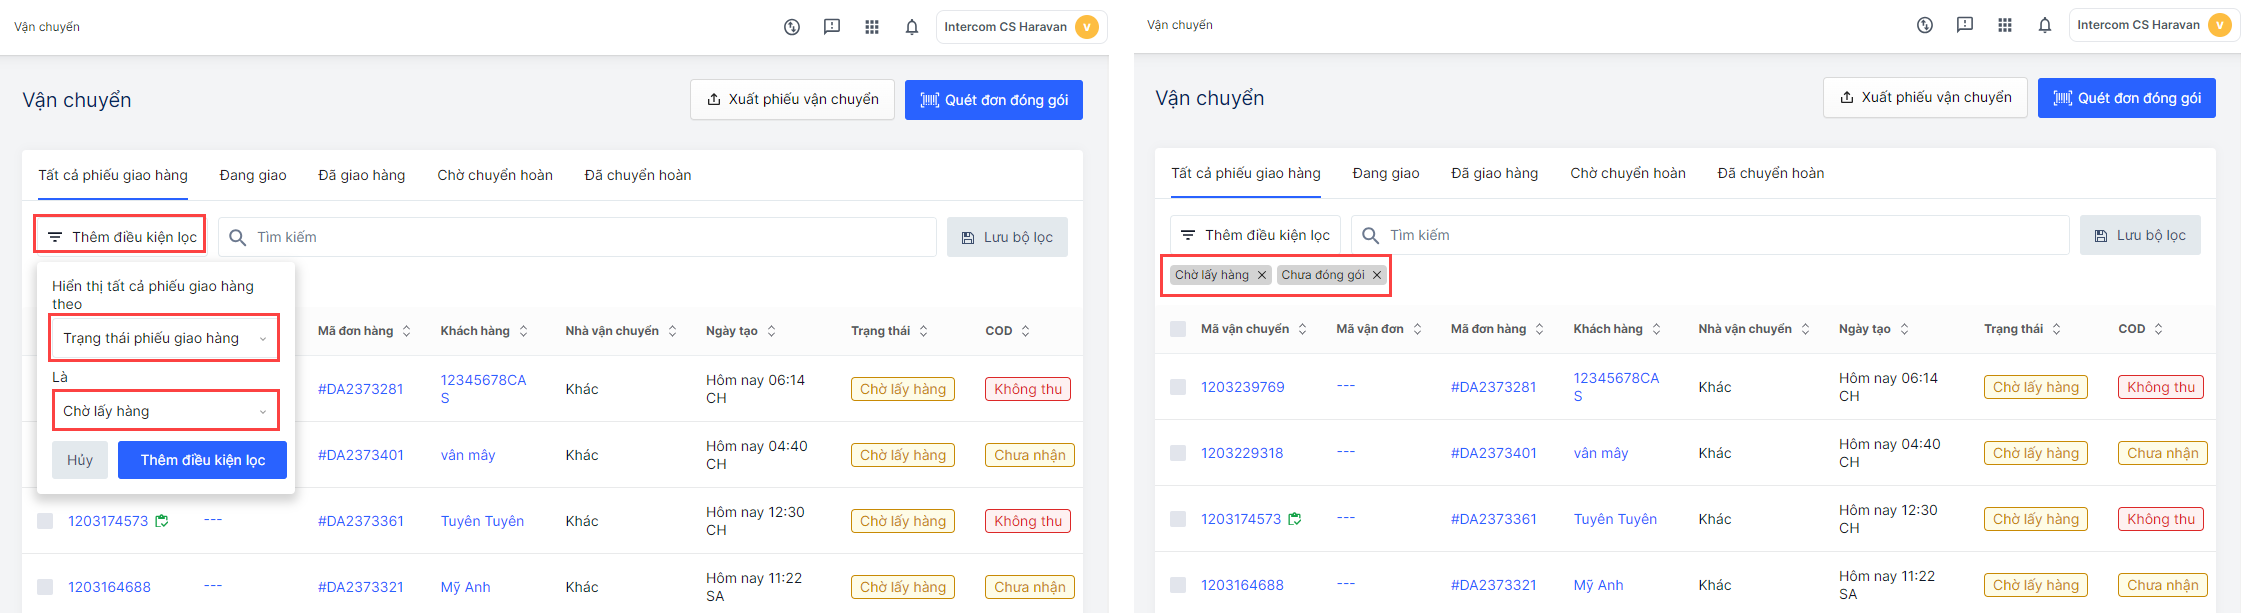
Task: Open the history clock icon in left screenshot
Action: pyautogui.click(x=792, y=27)
